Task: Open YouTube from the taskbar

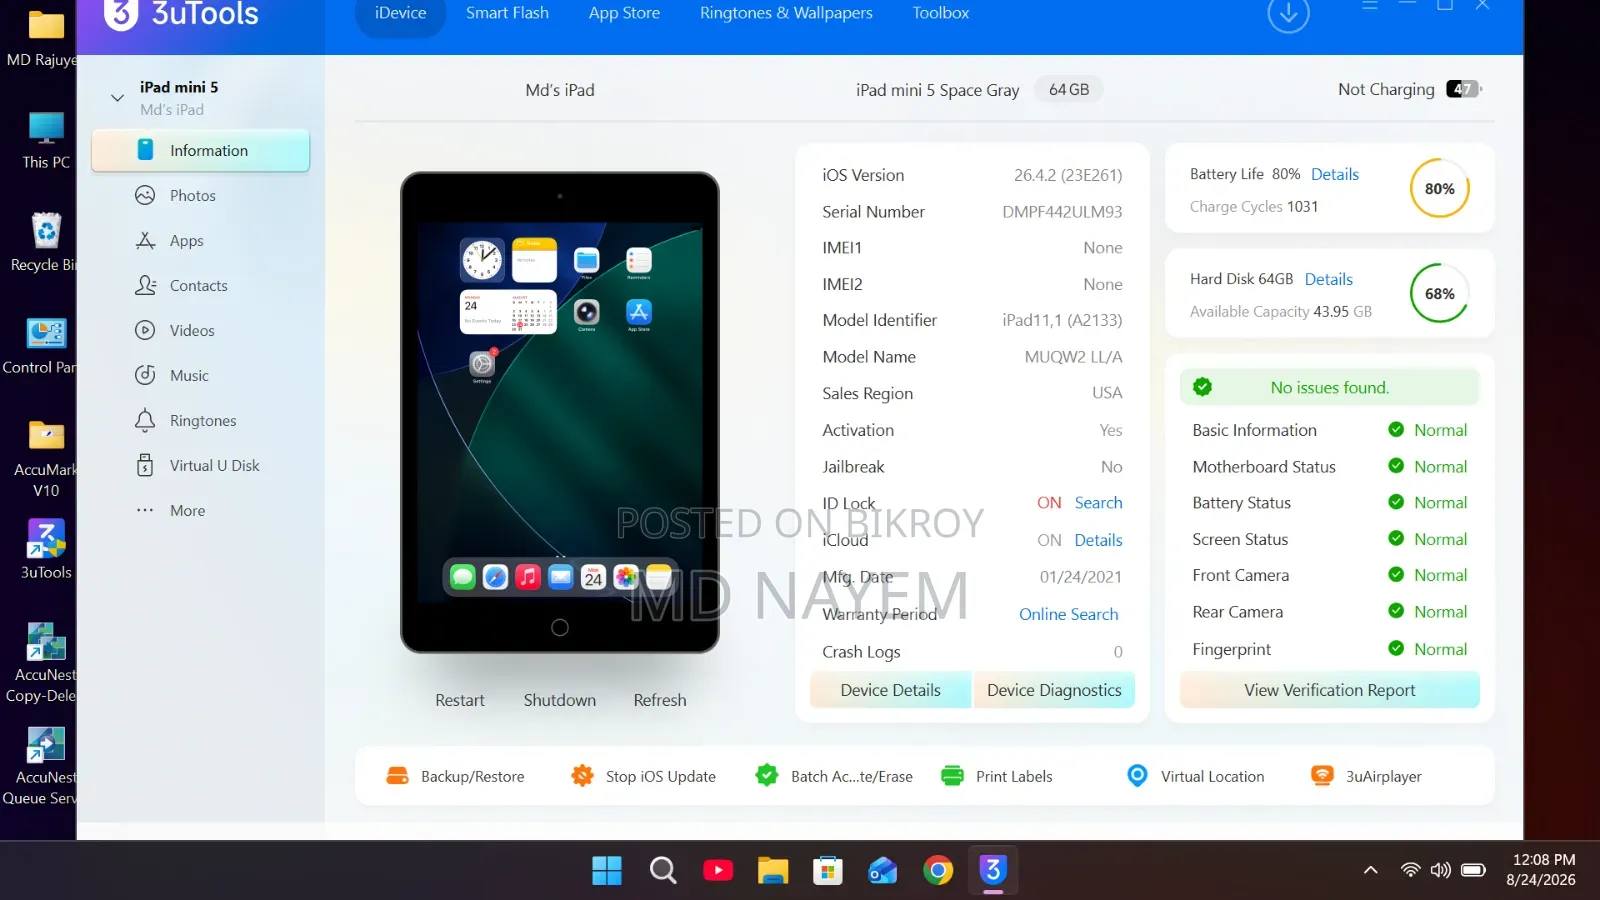Action: coord(717,871)
